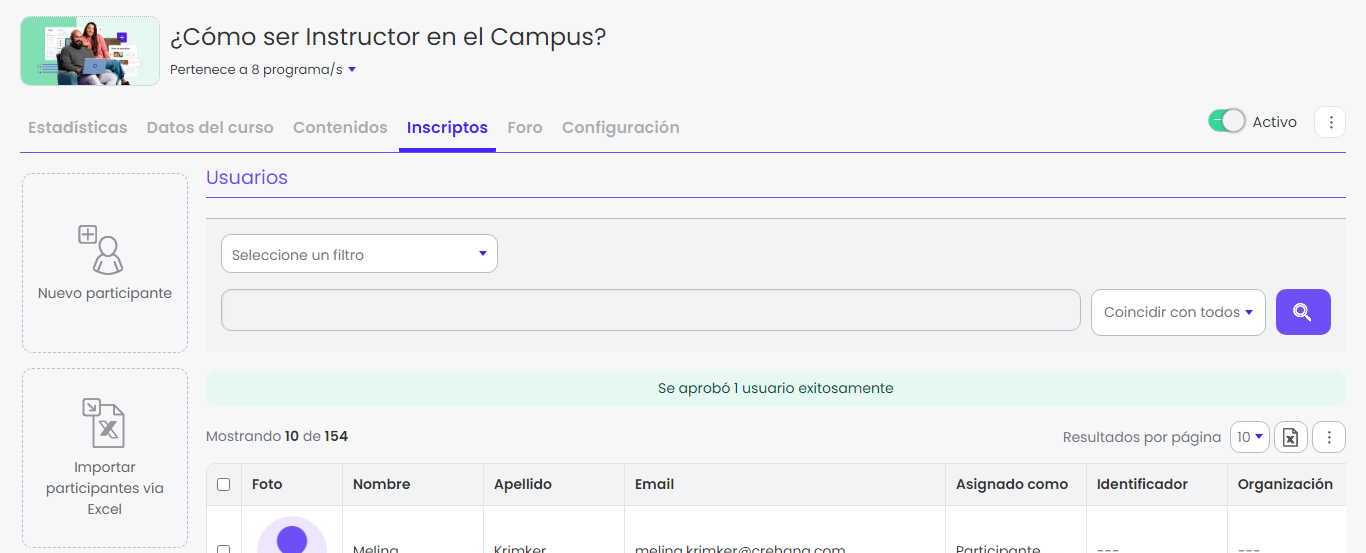Screen dimensions: 1366x553
Task: Click Importar participantes vía Excel label
Action: (104, 488)
